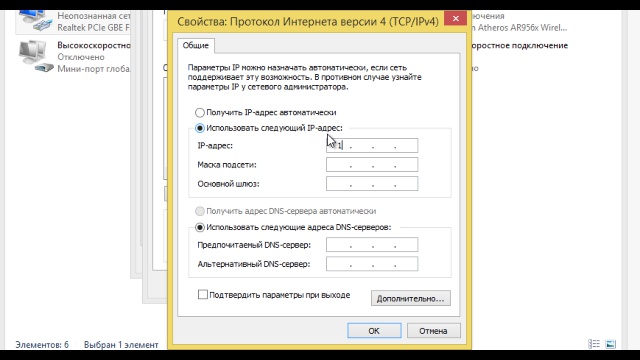Click the IP-адрес input field
Image resolution: width=640 pixels, height=360 pixels.
tap(372, 145)
